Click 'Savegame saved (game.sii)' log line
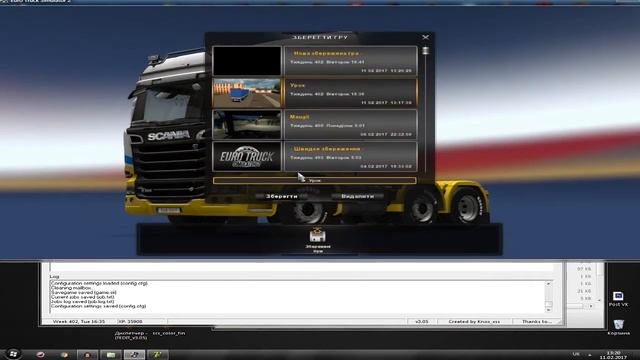 [x=84, y=292]
